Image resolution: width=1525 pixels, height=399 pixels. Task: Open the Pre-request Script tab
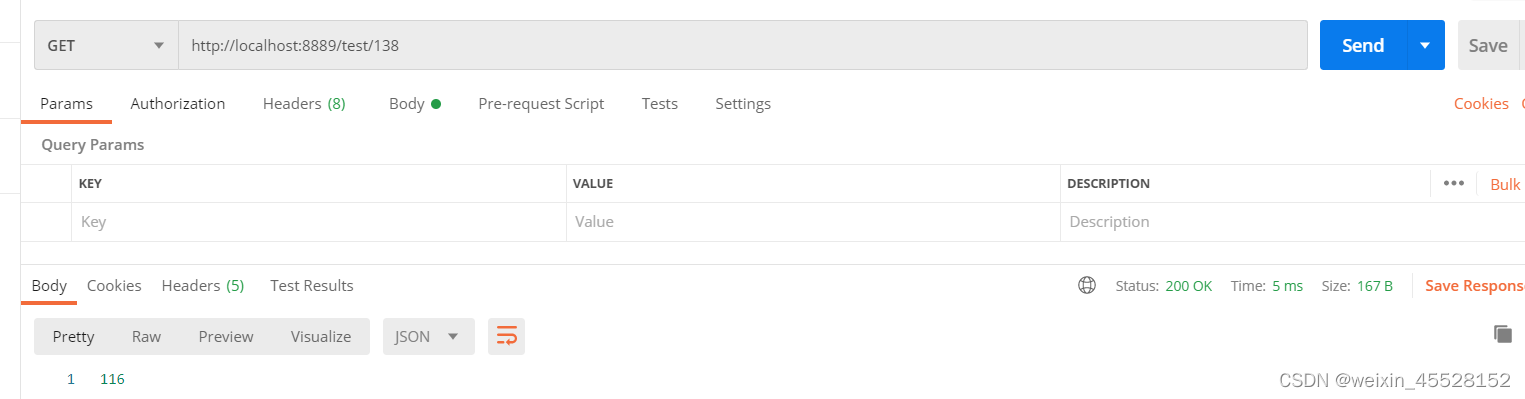tap(541, 104)
